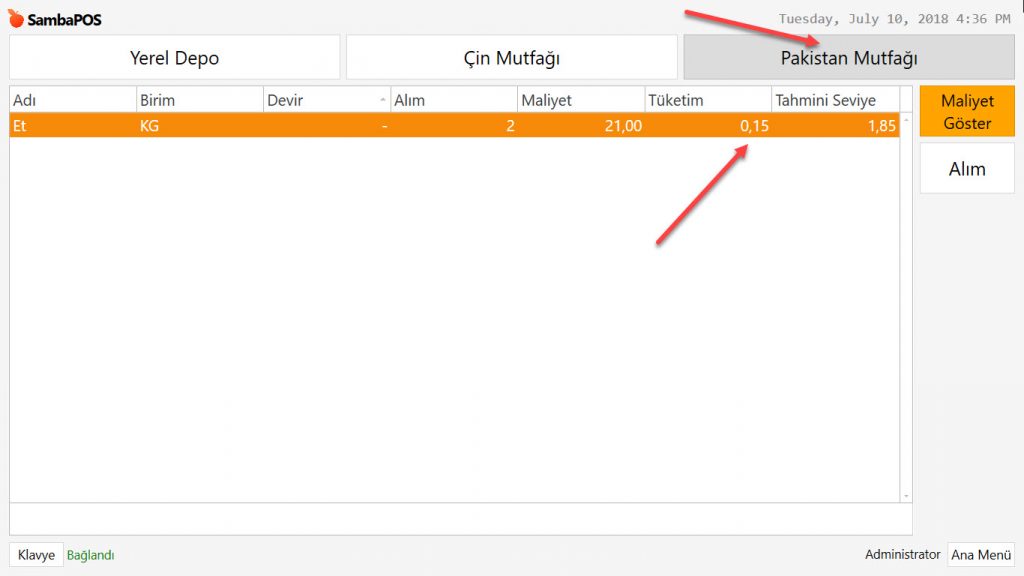Viewport: 1024px width, 576px height.
Task: Click the Bağlandı connection status
Action: point(90,555)
